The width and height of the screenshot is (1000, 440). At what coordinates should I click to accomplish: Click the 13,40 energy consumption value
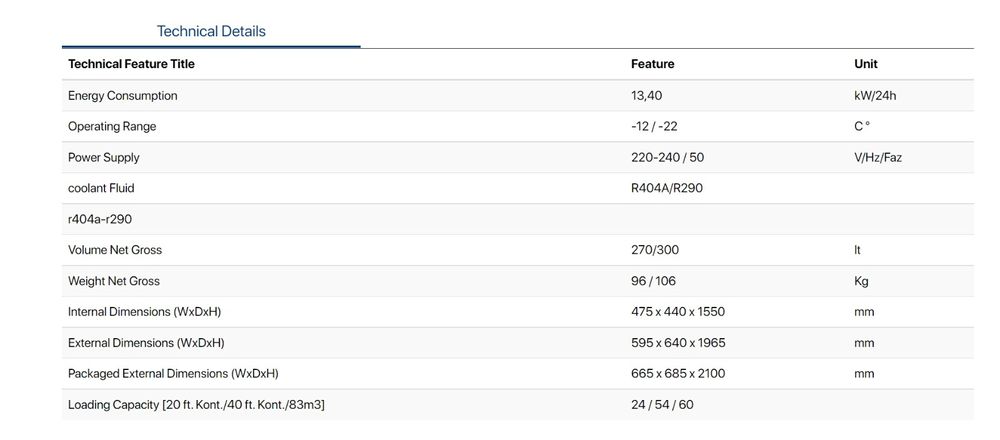[x=646, y=96]
